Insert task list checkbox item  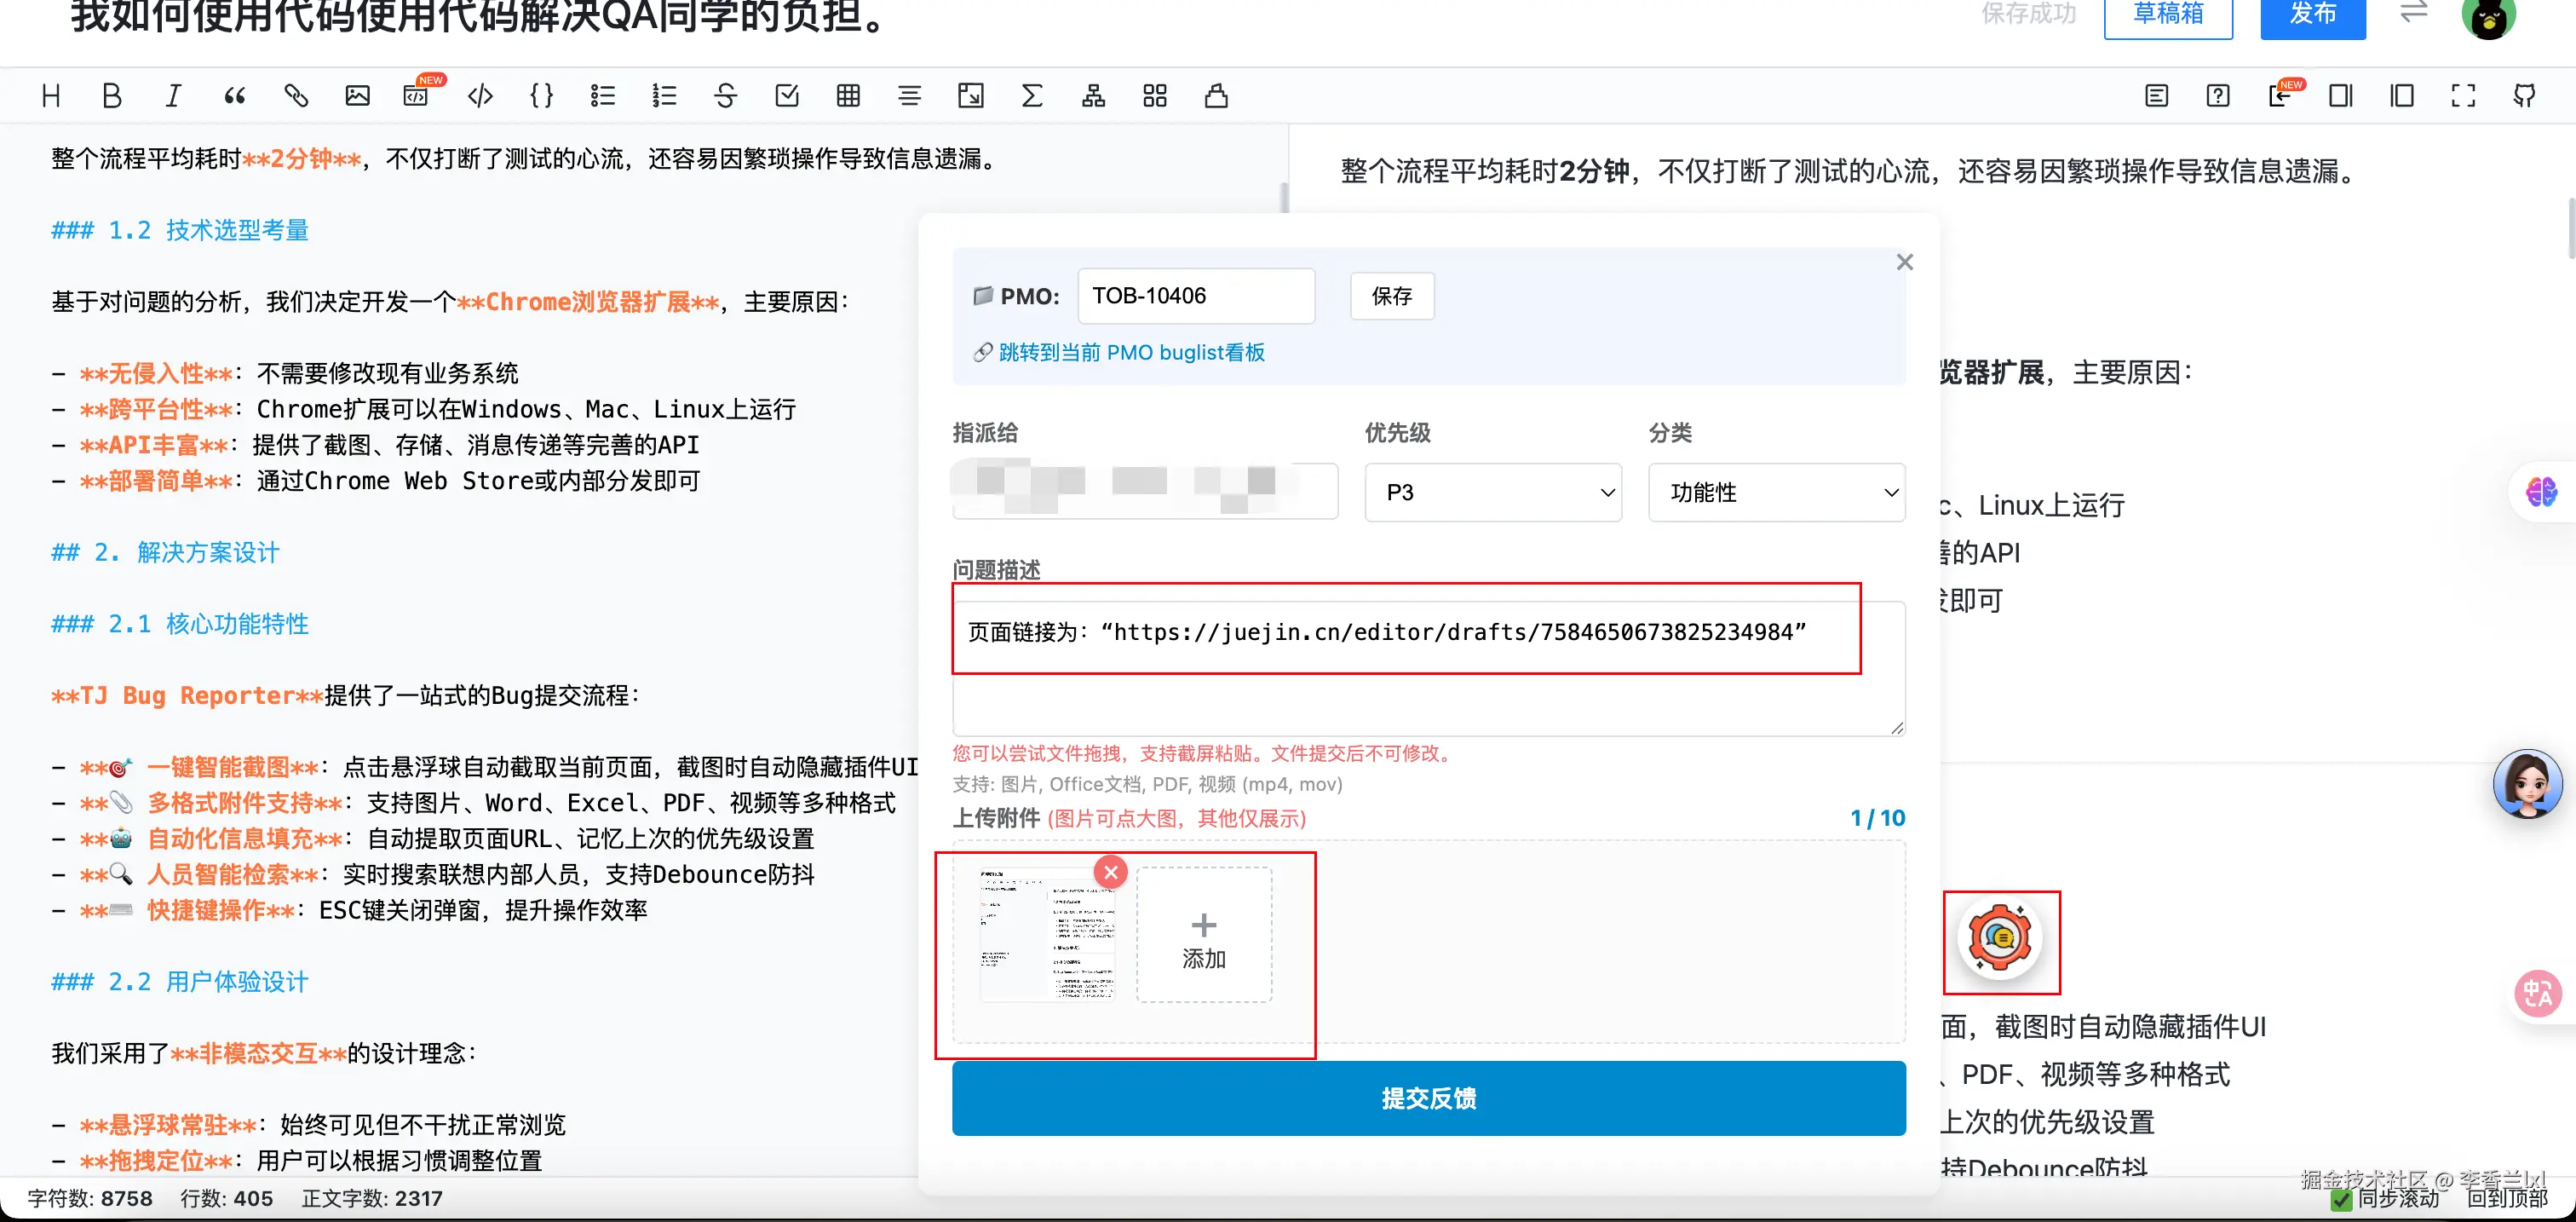787,96
